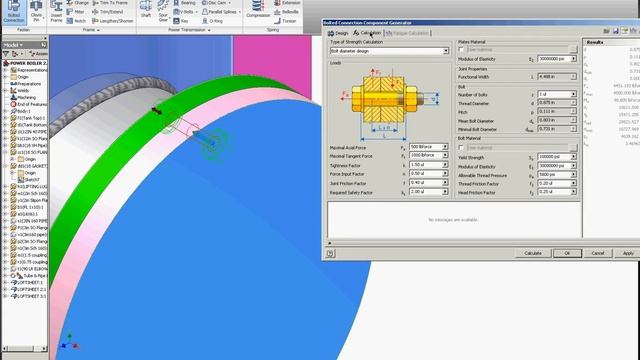Open the Bearing generator
This screenshot has width=640, height=360.
[x=184, y=3]
